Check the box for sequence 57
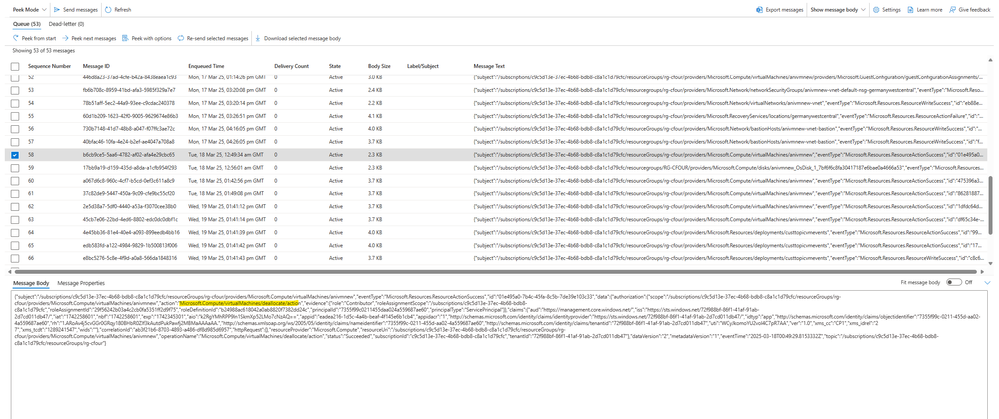999x419 pixels. pyautogui.click(x=15, y=141)
